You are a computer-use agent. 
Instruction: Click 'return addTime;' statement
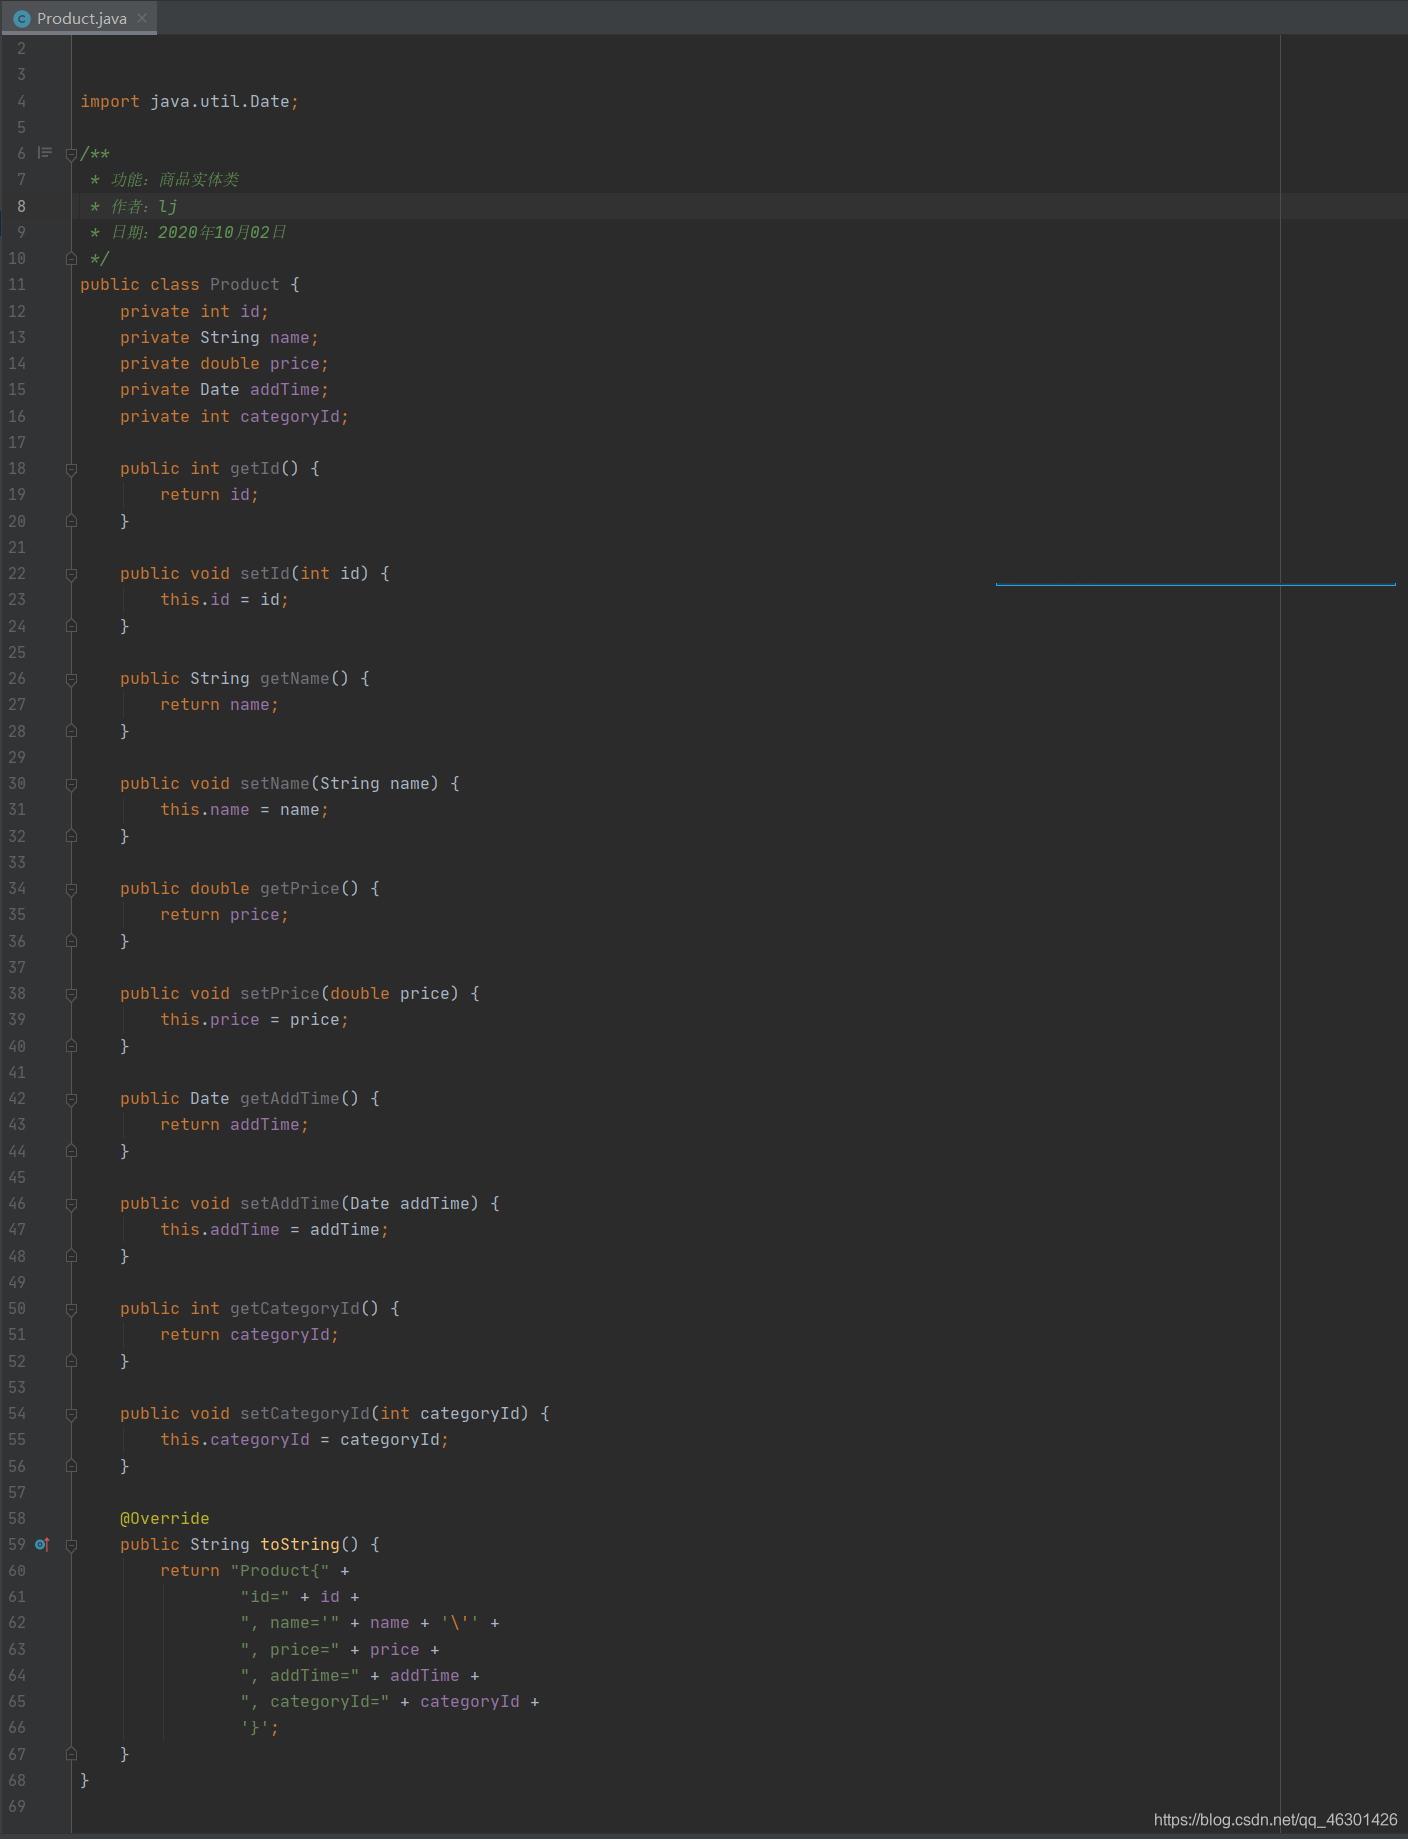pos(234,1124)
